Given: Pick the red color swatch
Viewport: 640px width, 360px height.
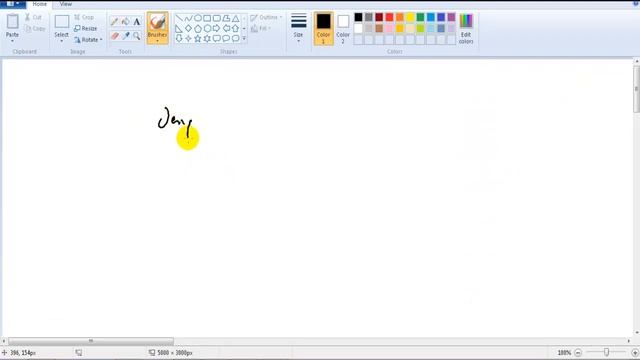Looking at the screenshot, I should click(x=389, y=17).
